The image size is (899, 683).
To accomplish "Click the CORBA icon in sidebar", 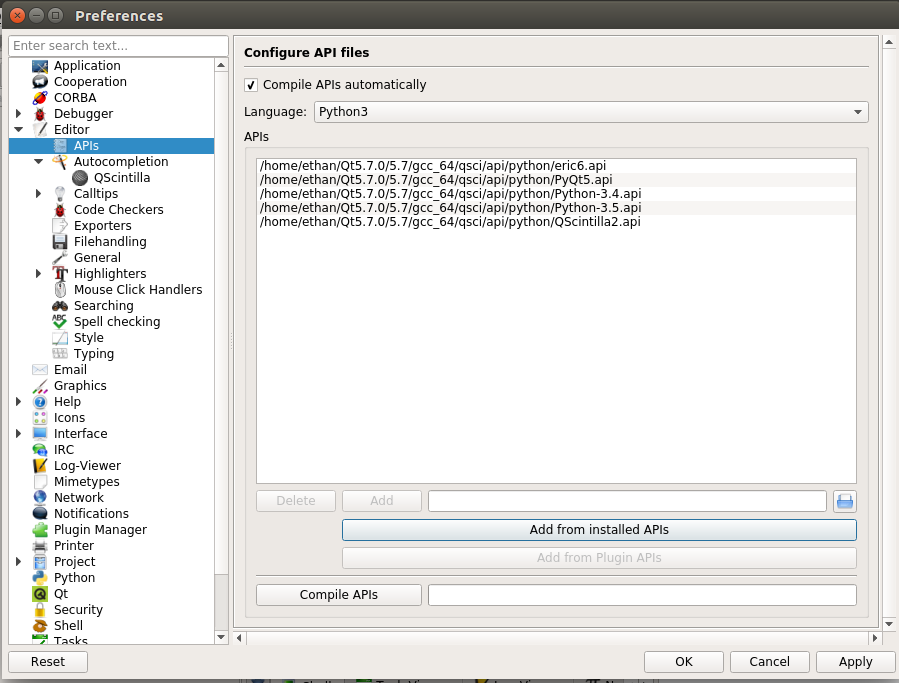I will [40, 98].
